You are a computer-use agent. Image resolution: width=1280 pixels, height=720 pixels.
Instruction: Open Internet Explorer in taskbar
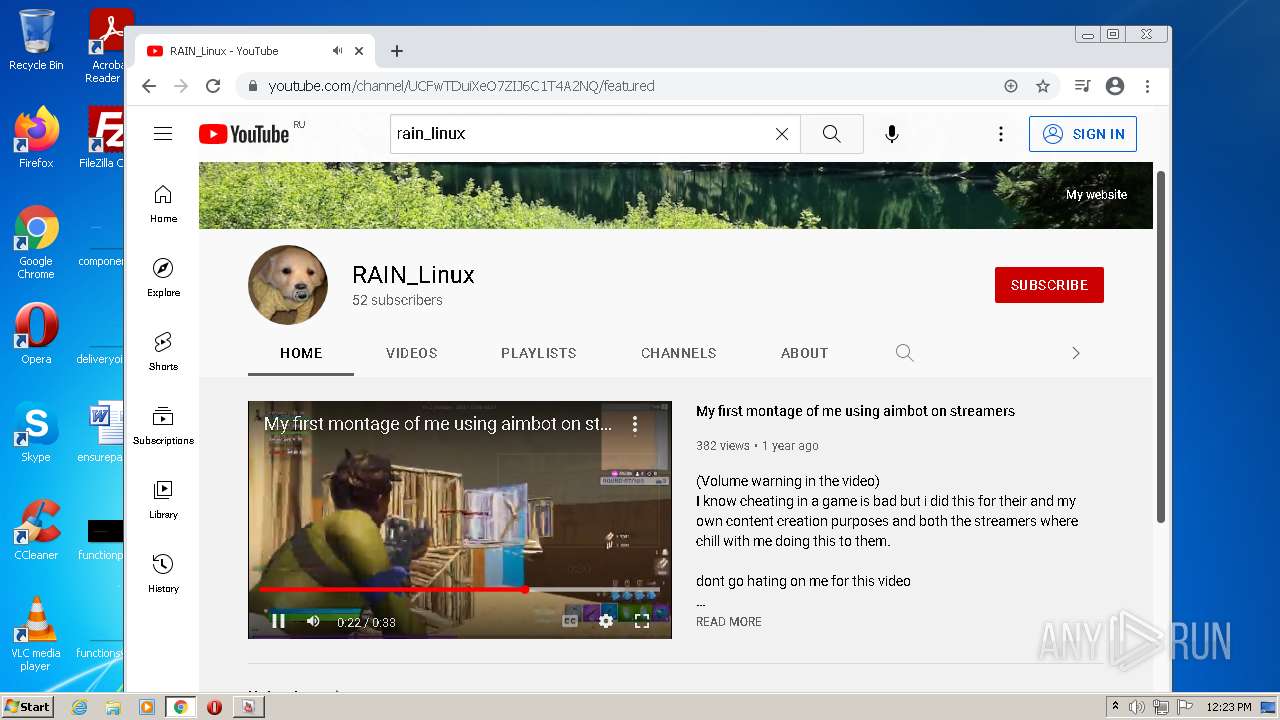pyautogui.click(x=79, y=707)
